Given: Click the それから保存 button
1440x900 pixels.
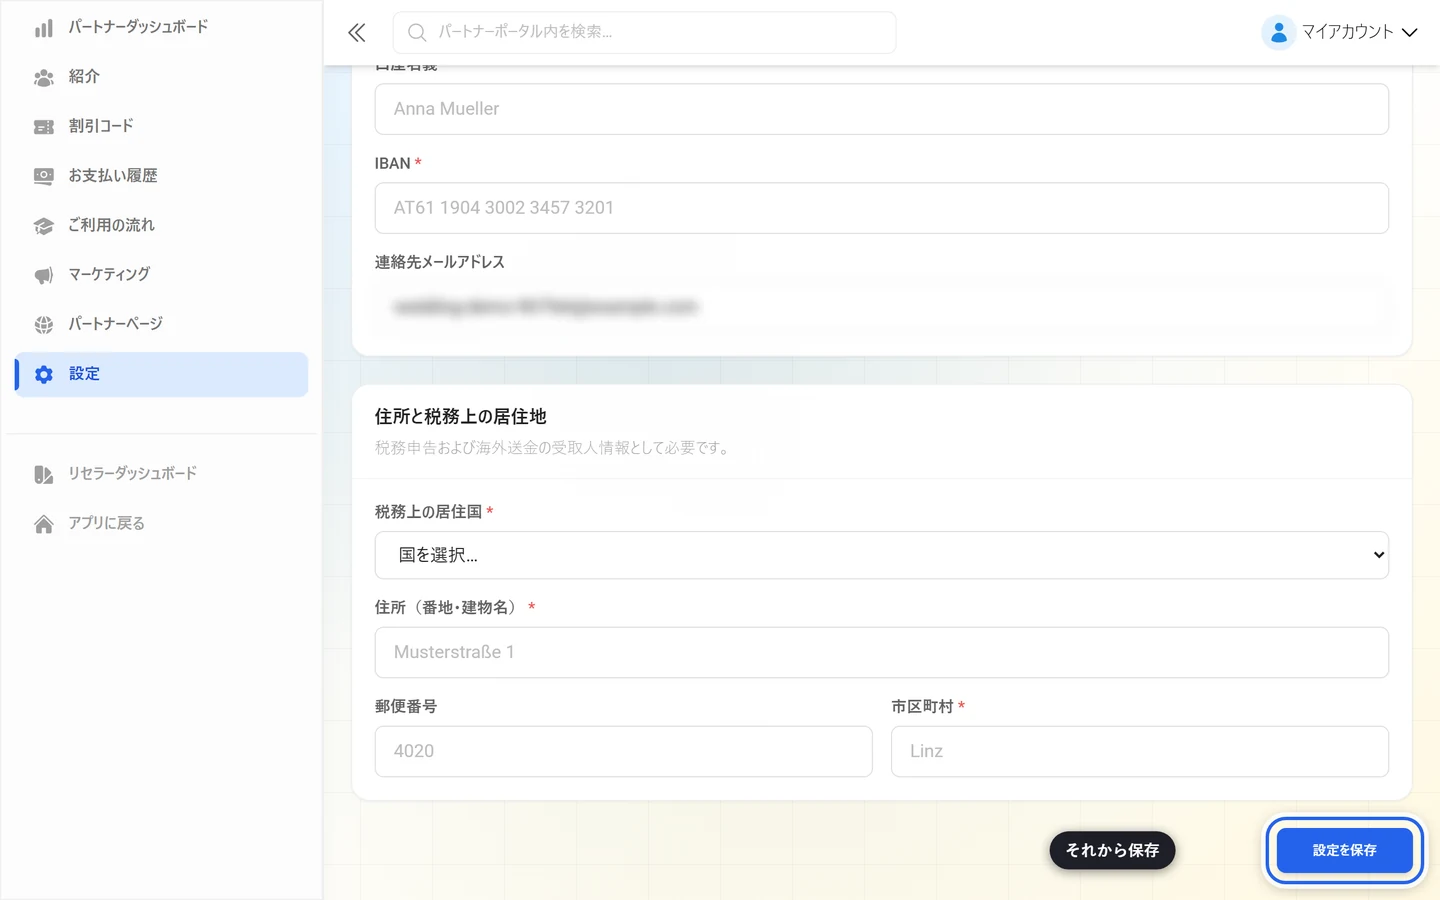Looking at the screenshot, I should [1112, 850].
